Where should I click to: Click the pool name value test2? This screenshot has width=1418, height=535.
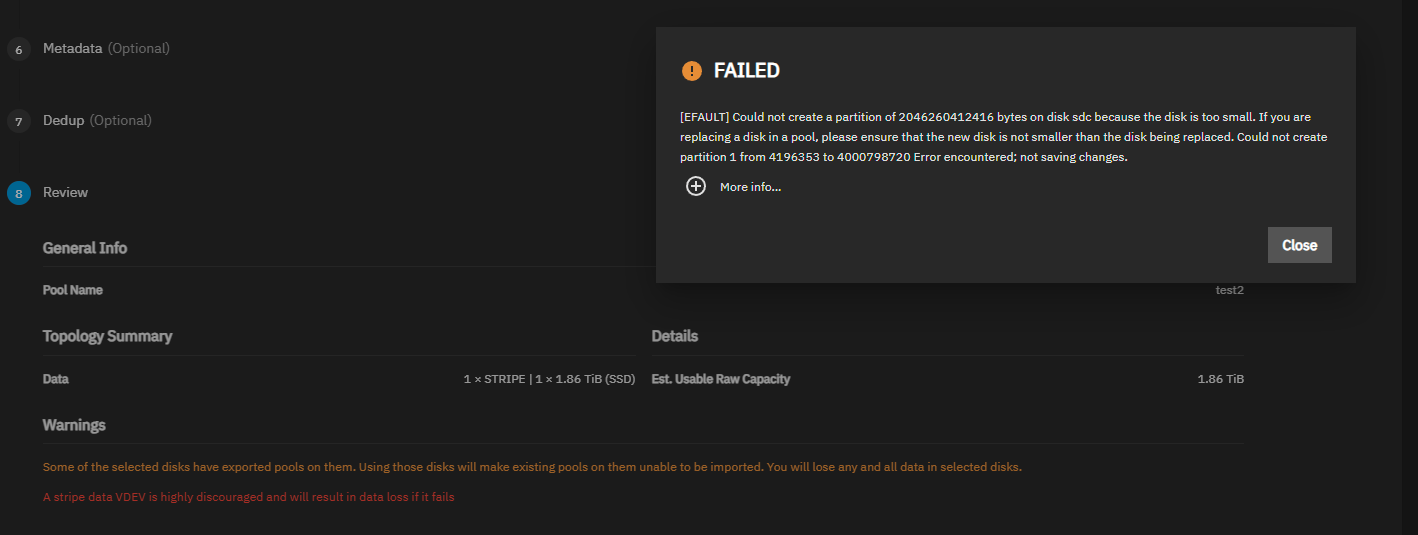[1229, 290]
